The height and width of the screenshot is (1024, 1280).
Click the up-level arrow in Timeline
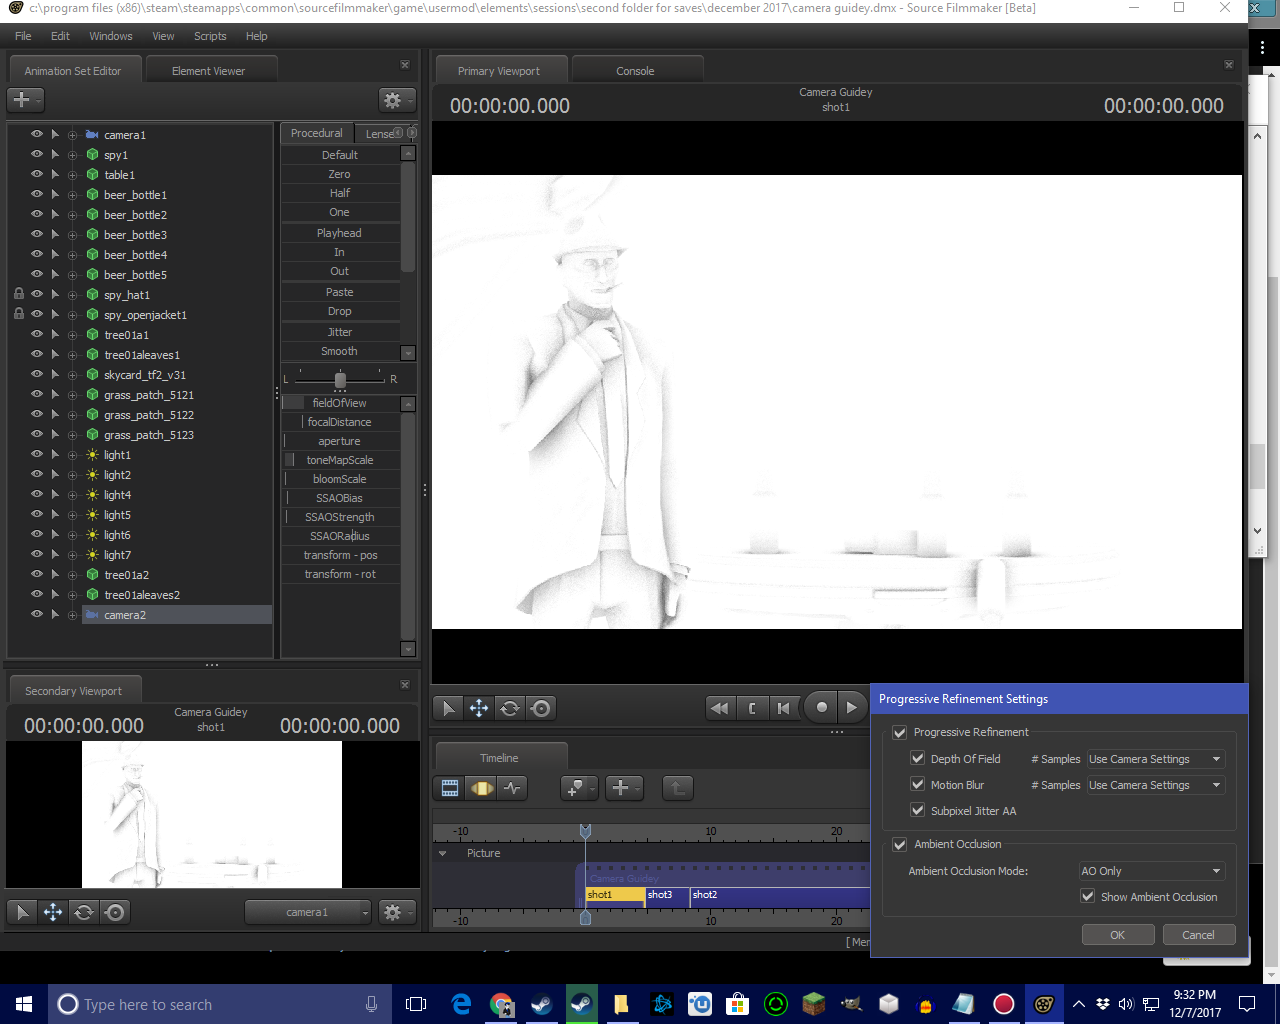point(677,788)
